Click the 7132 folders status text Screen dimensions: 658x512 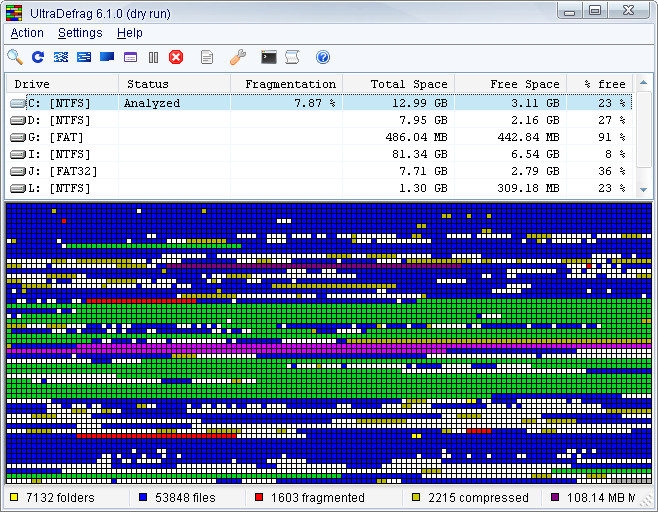60,498
